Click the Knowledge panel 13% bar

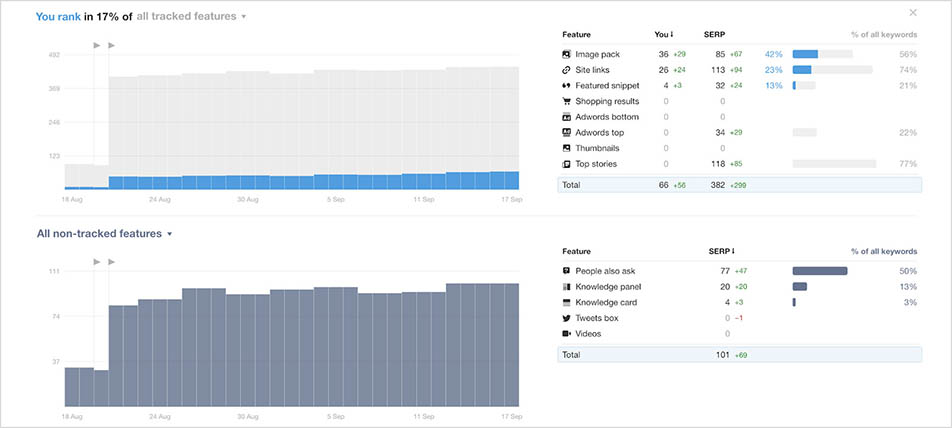pyautogui.click(x=800, y=287)
